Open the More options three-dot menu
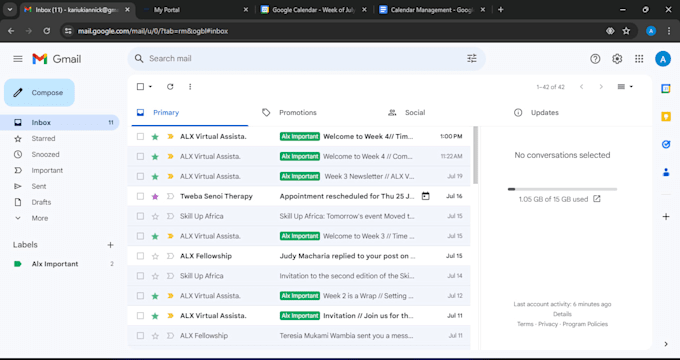Image resolution: width=680 pixels, height=360 pixels. pyautogui.click(x=190, y=87)
